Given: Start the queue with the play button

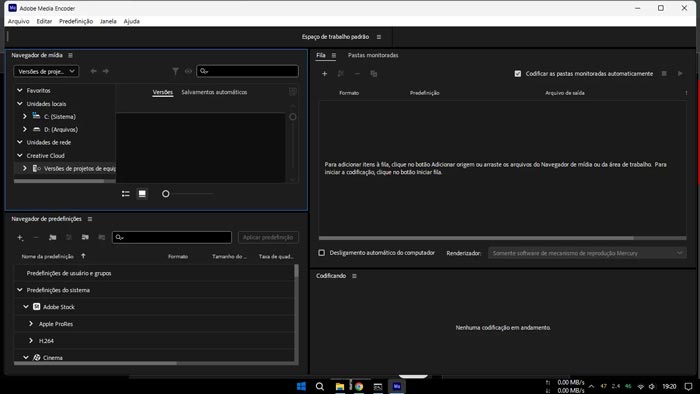Looking at the screenshot, I should pyautogui.click(x=680, y=74).
